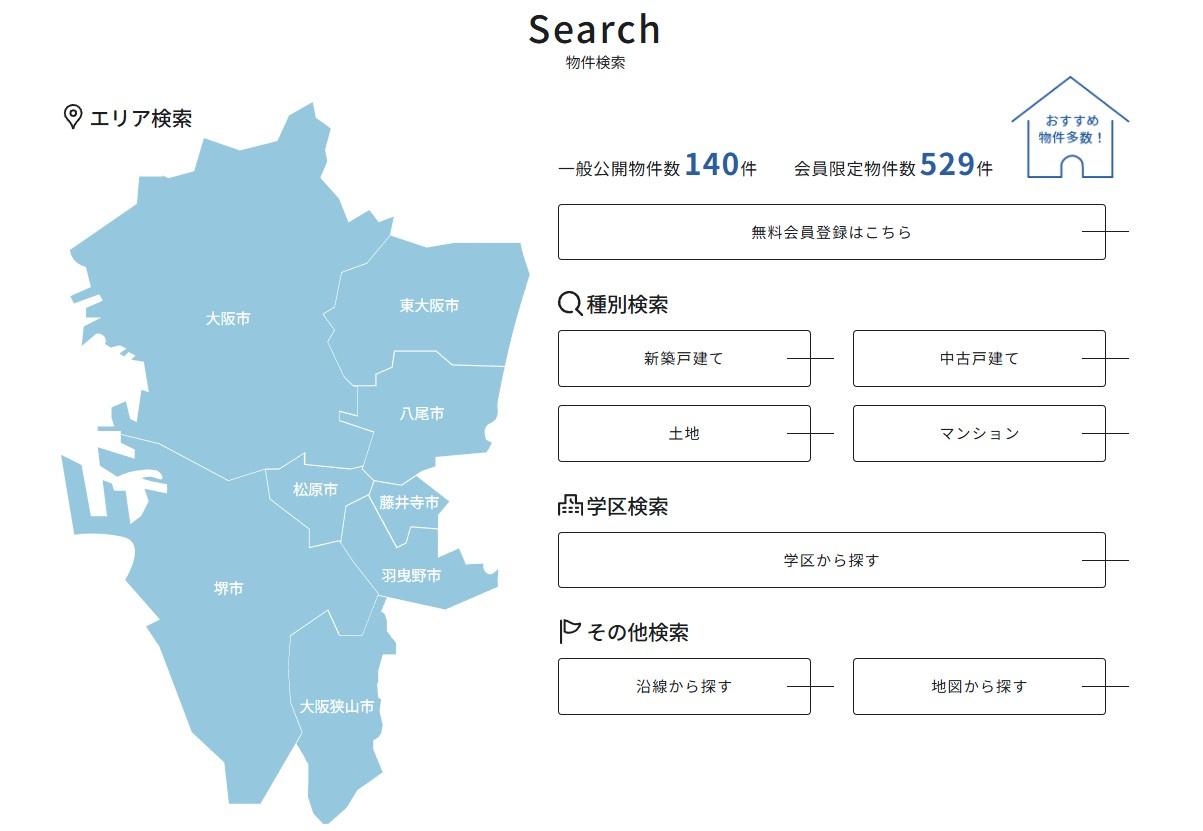
Task: Choose the 中古戸建て search option
Action: click(x=978, y=357)
